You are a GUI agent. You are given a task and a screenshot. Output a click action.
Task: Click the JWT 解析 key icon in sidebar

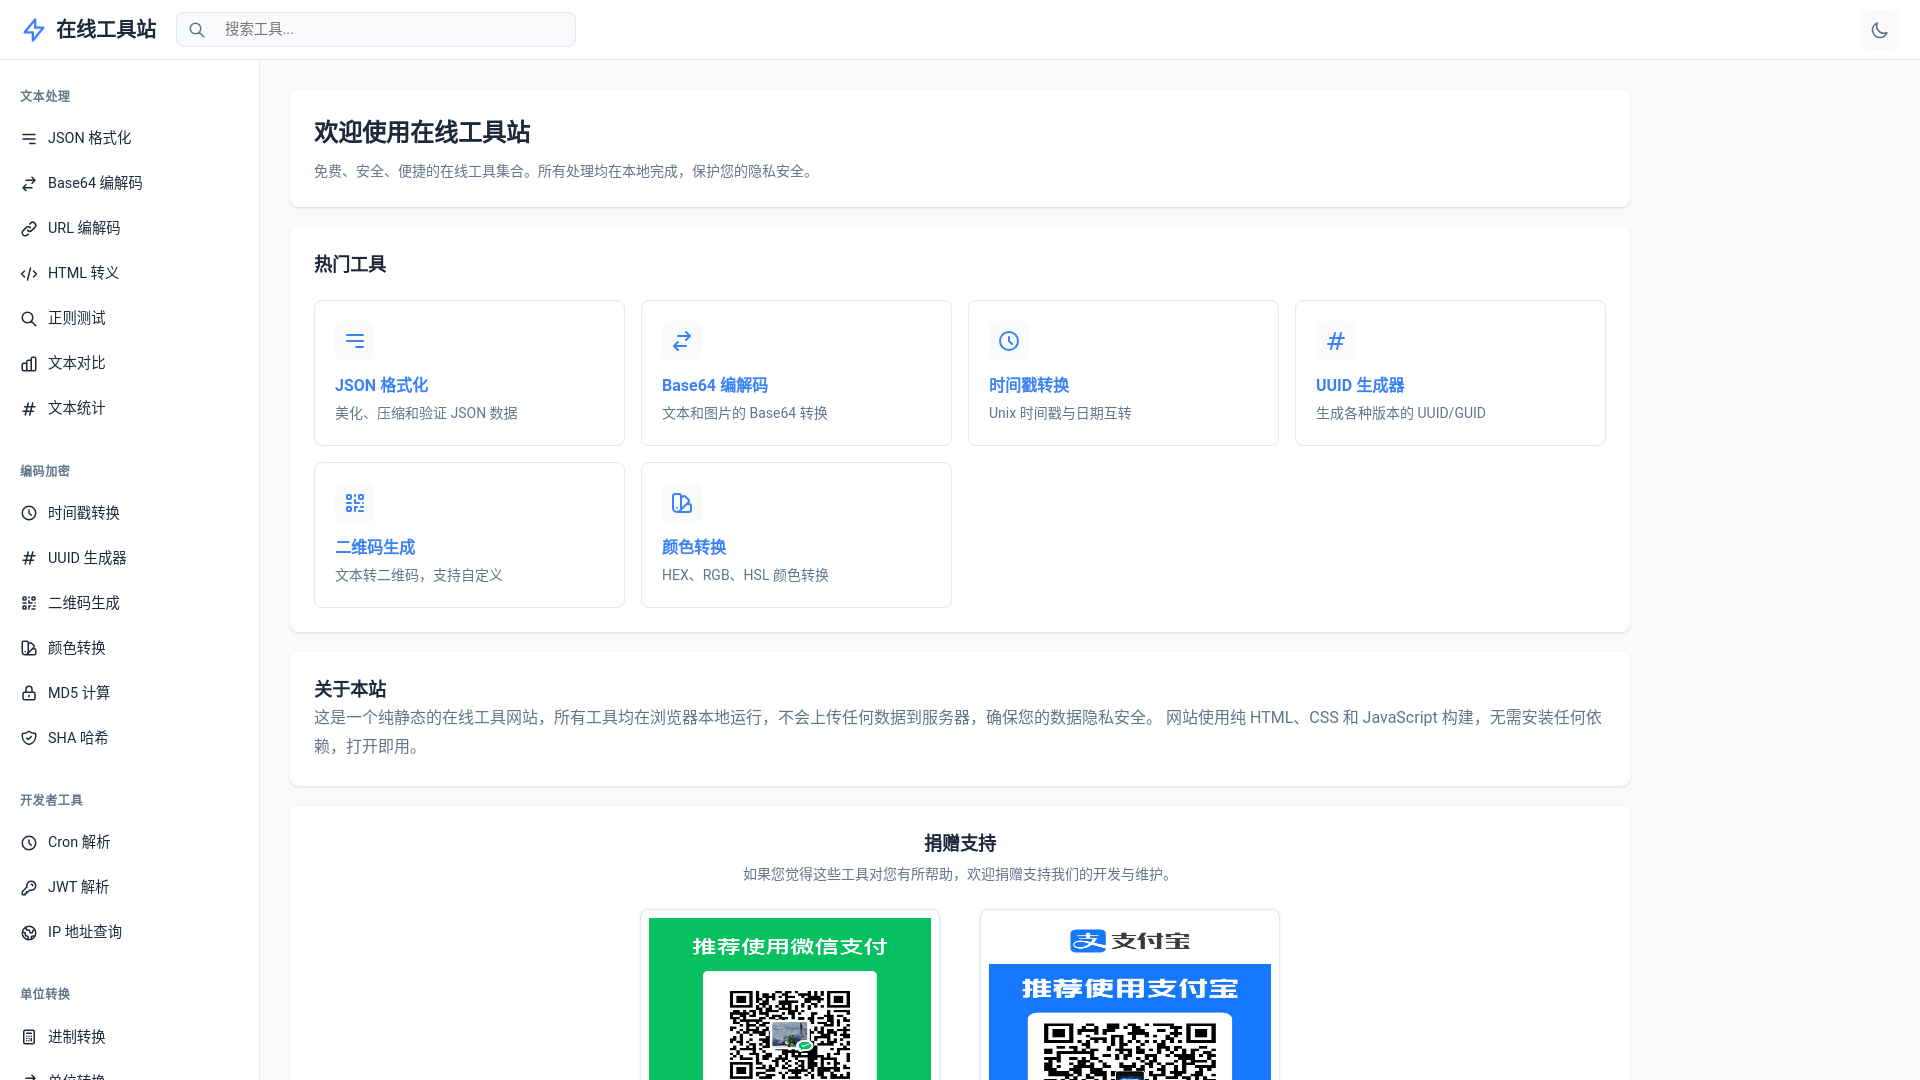(29, 888)
